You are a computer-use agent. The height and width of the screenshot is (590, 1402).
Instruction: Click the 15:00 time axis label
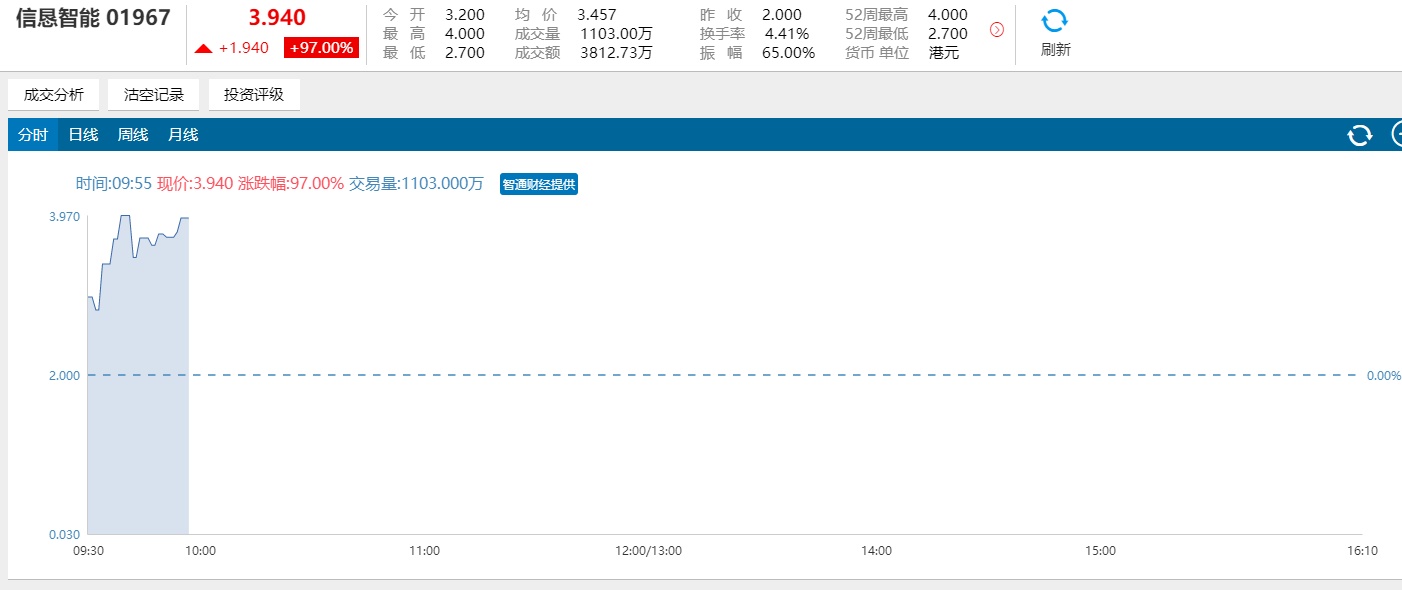coord(1100,550)
